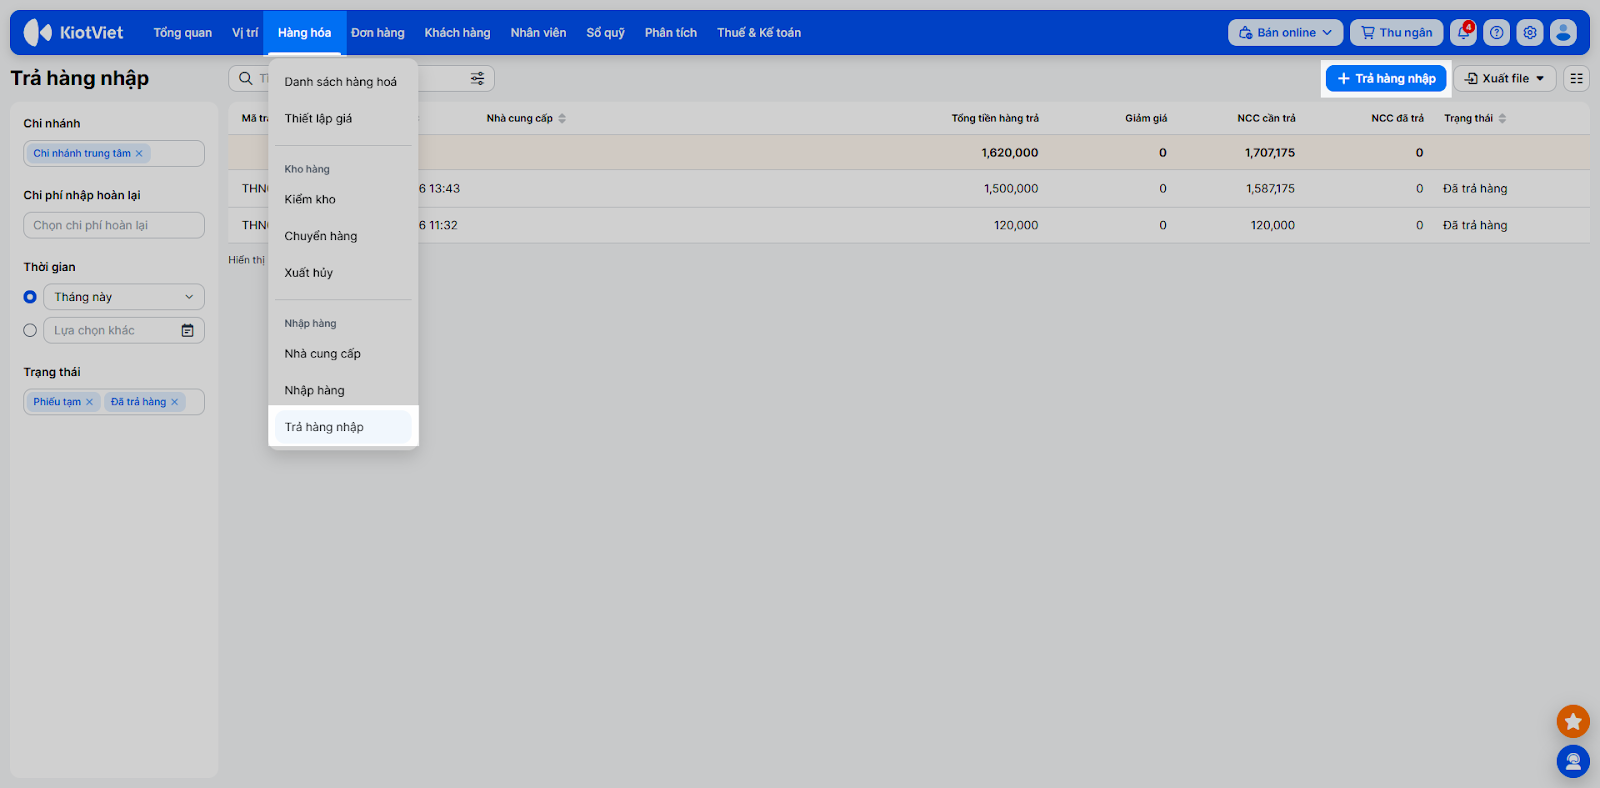The height and width of the screenshot is (788, 1600).
Task: Select Thiết lập giá menu item
Action: pos(343,118)
